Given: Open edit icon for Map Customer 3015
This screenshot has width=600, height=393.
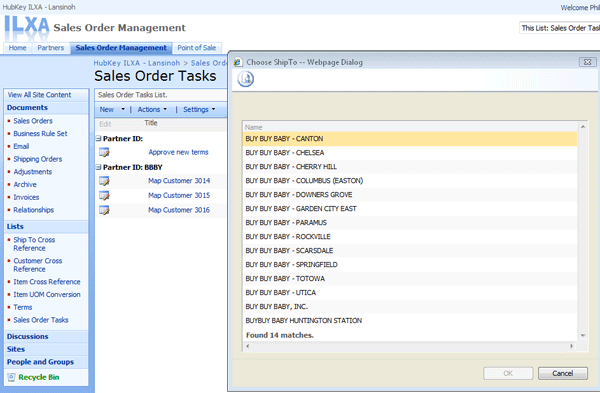Looking at the screenshot, I should [x=104, y=196].
